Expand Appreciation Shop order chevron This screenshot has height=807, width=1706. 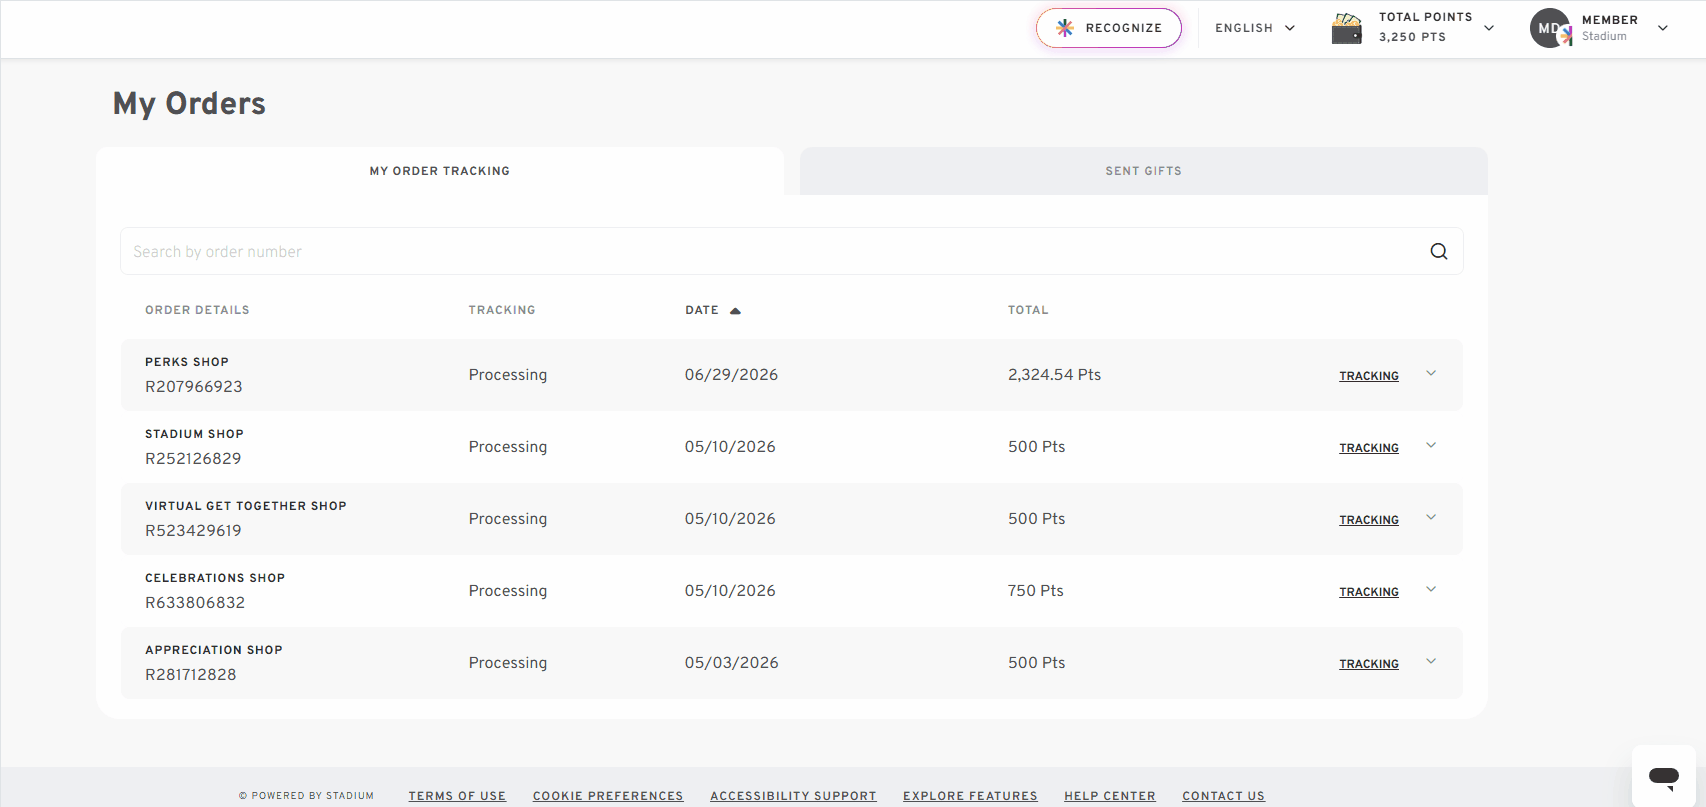pos(1431,662)
